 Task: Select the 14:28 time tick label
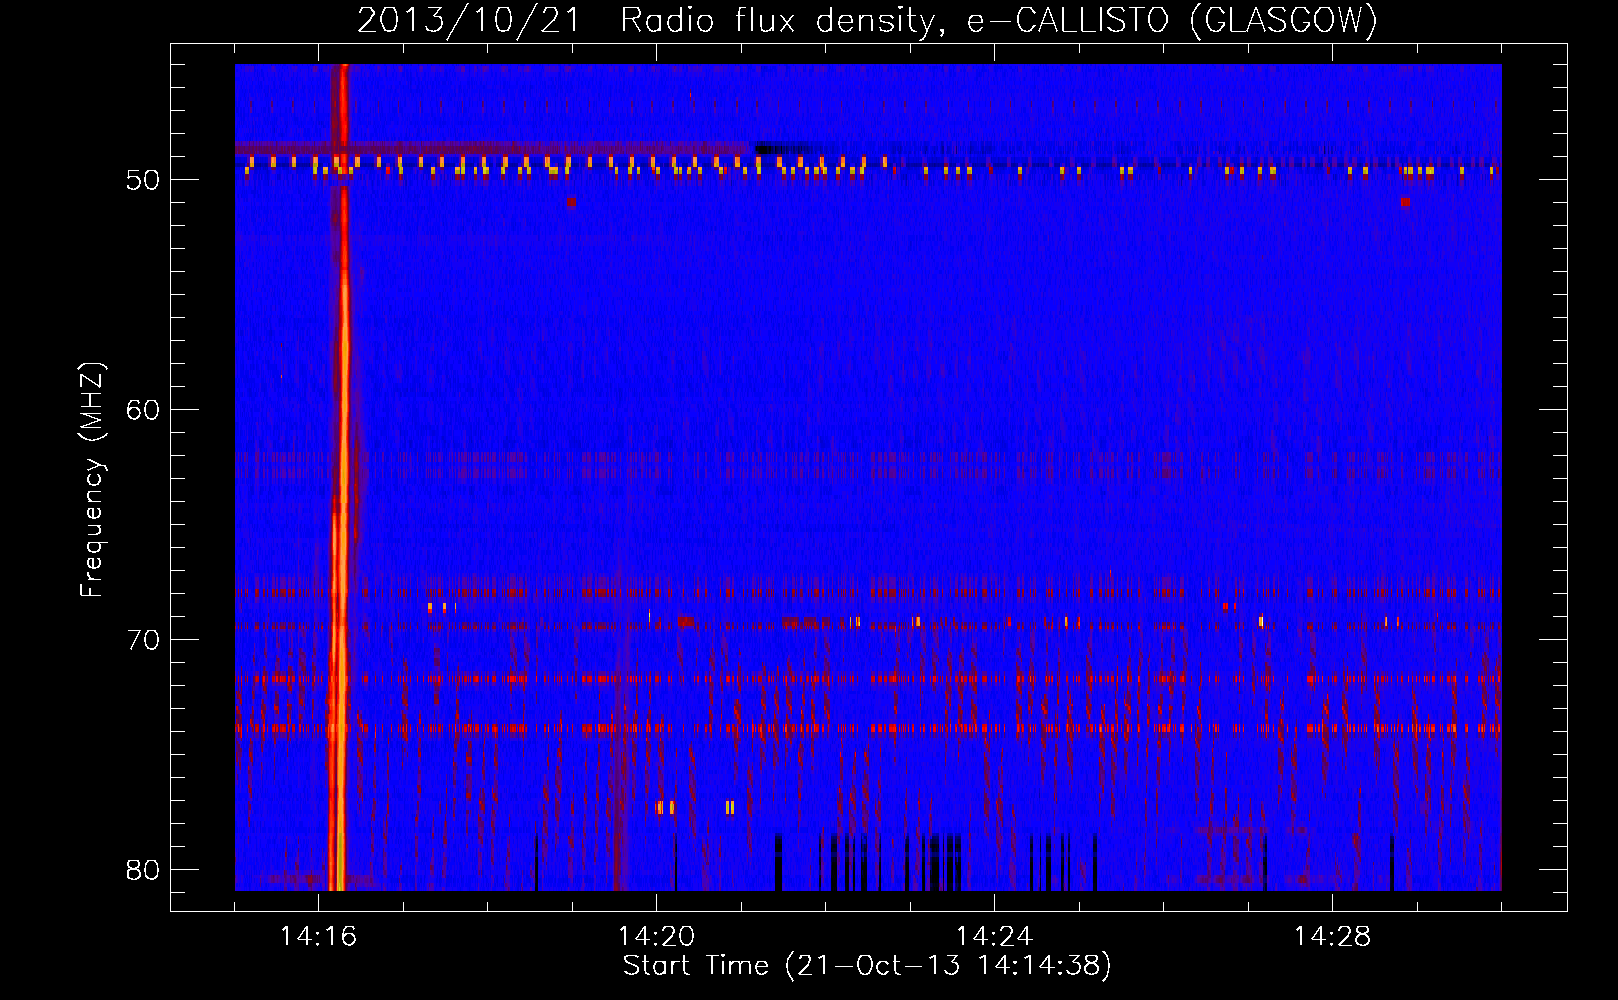[1332, 936]
